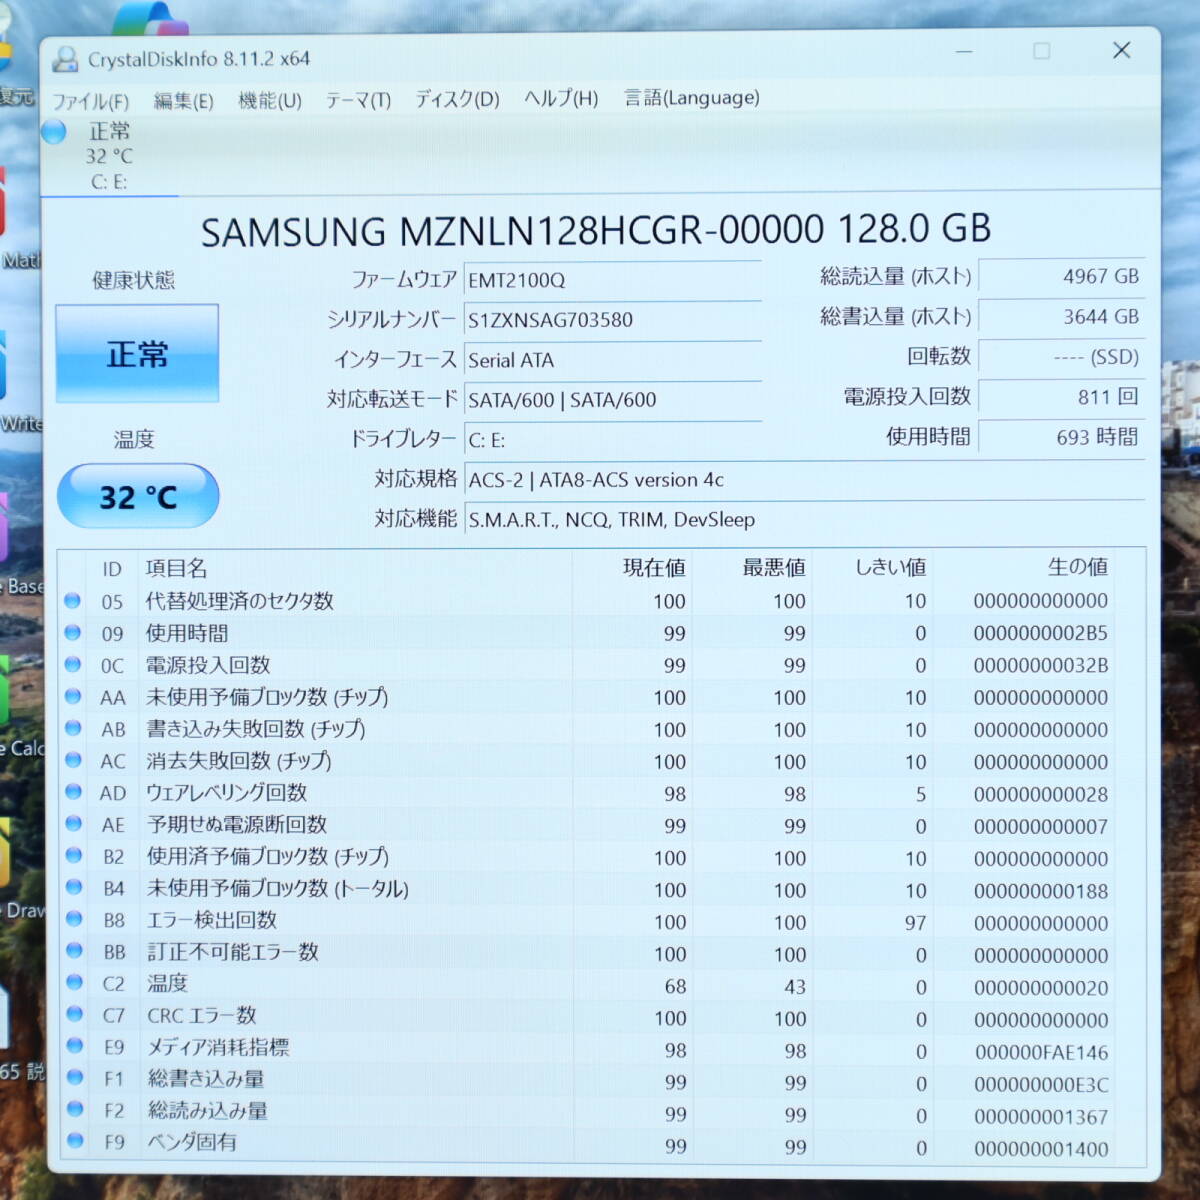Image resolution: width=1200 pixels, height=1200 pixels.
Task: Open the 編集(E) menu
Action: [x=184, y=101]
